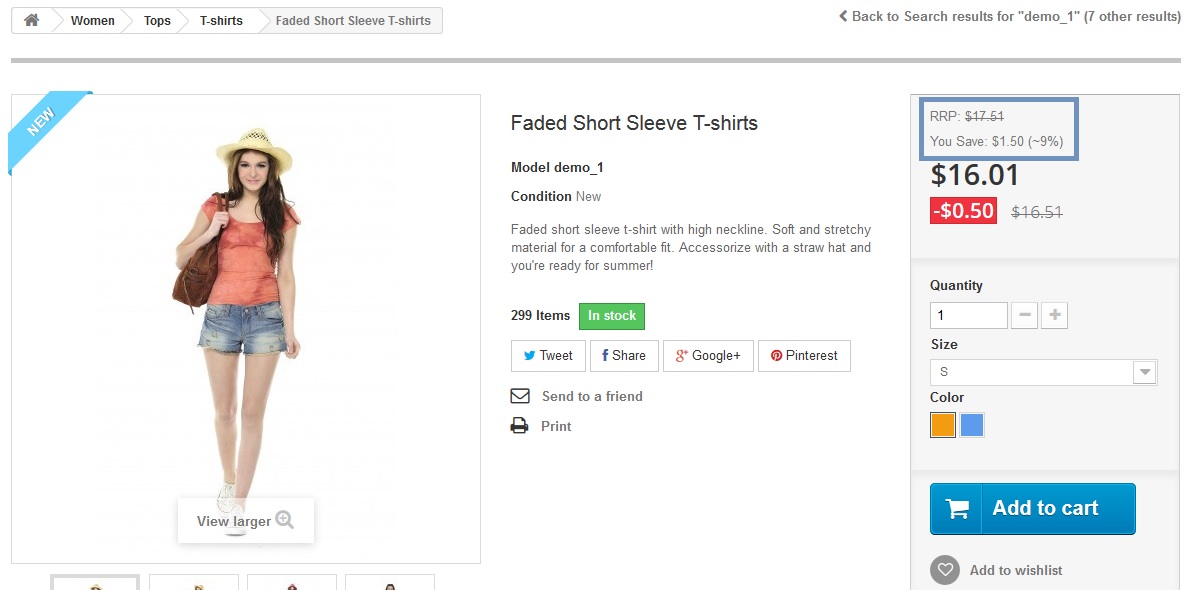Click the Send to a friend envelope icon

point(520,396)
